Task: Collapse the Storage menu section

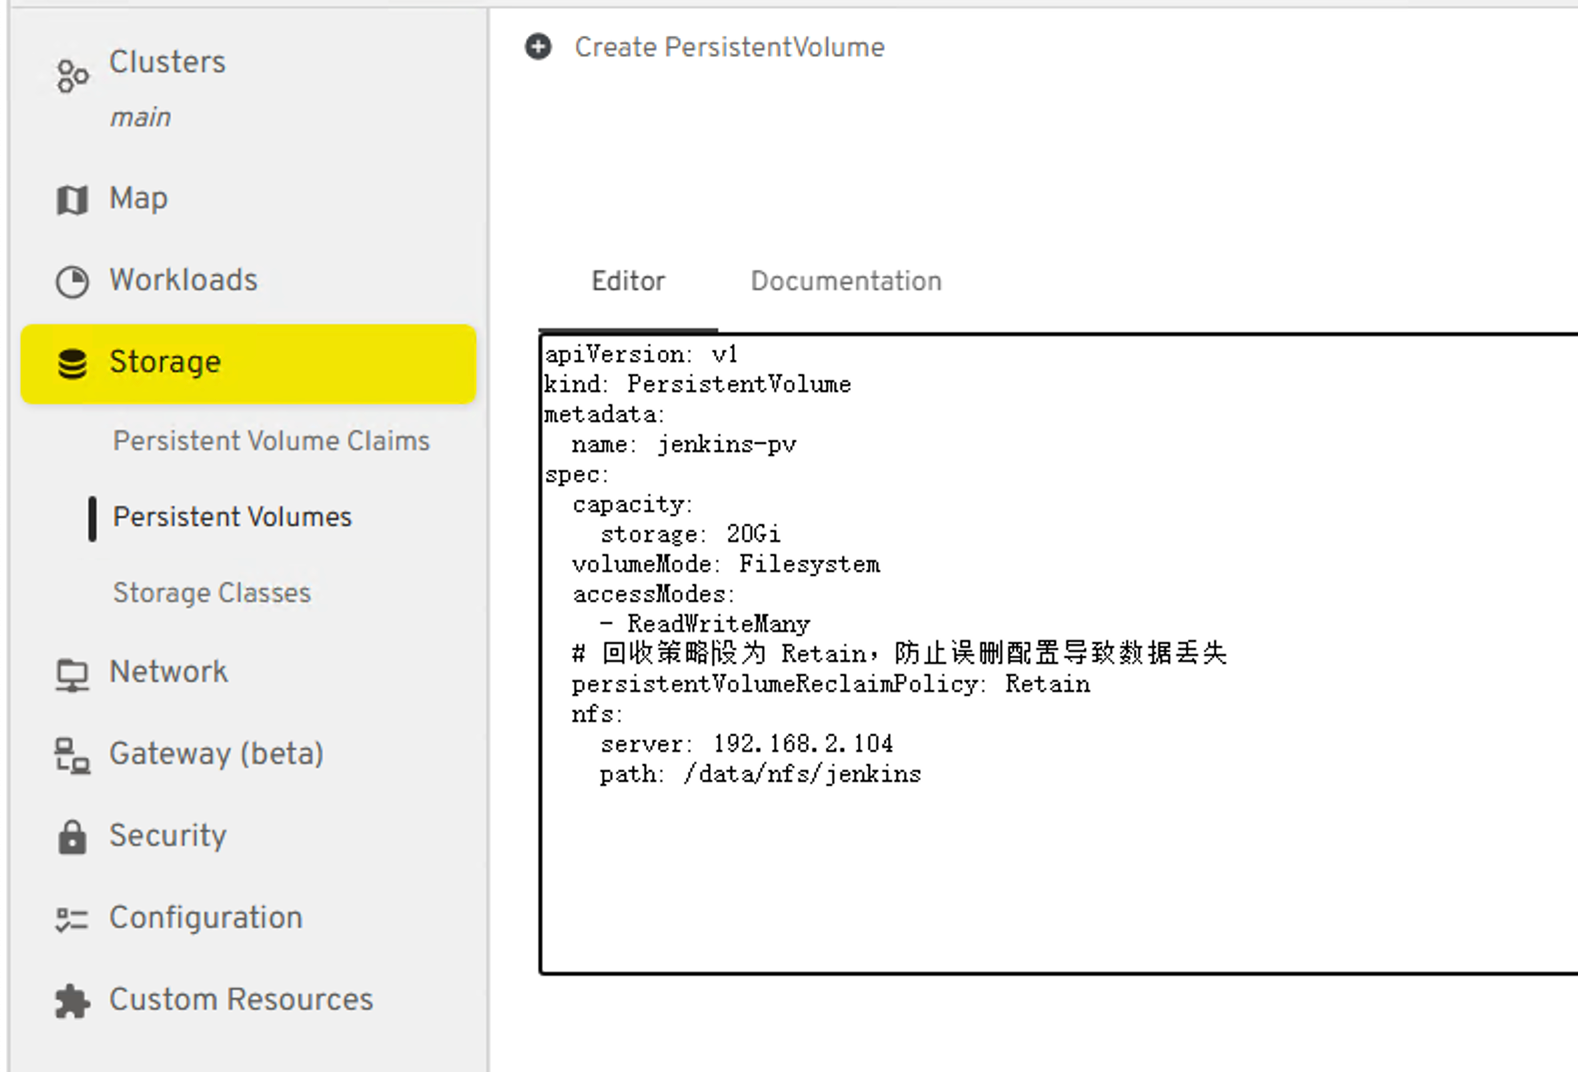Action: 165,362
